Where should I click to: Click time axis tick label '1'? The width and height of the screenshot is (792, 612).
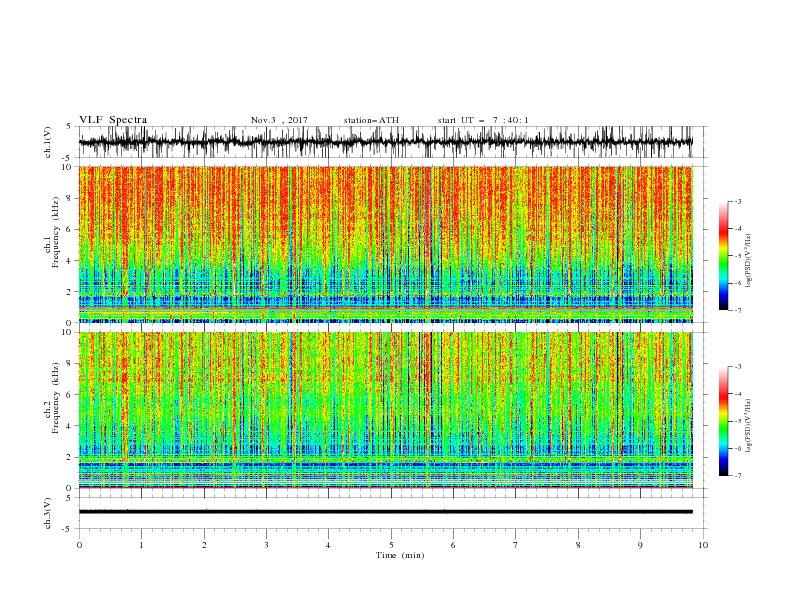pyautogui.click(x=141, y=545)
